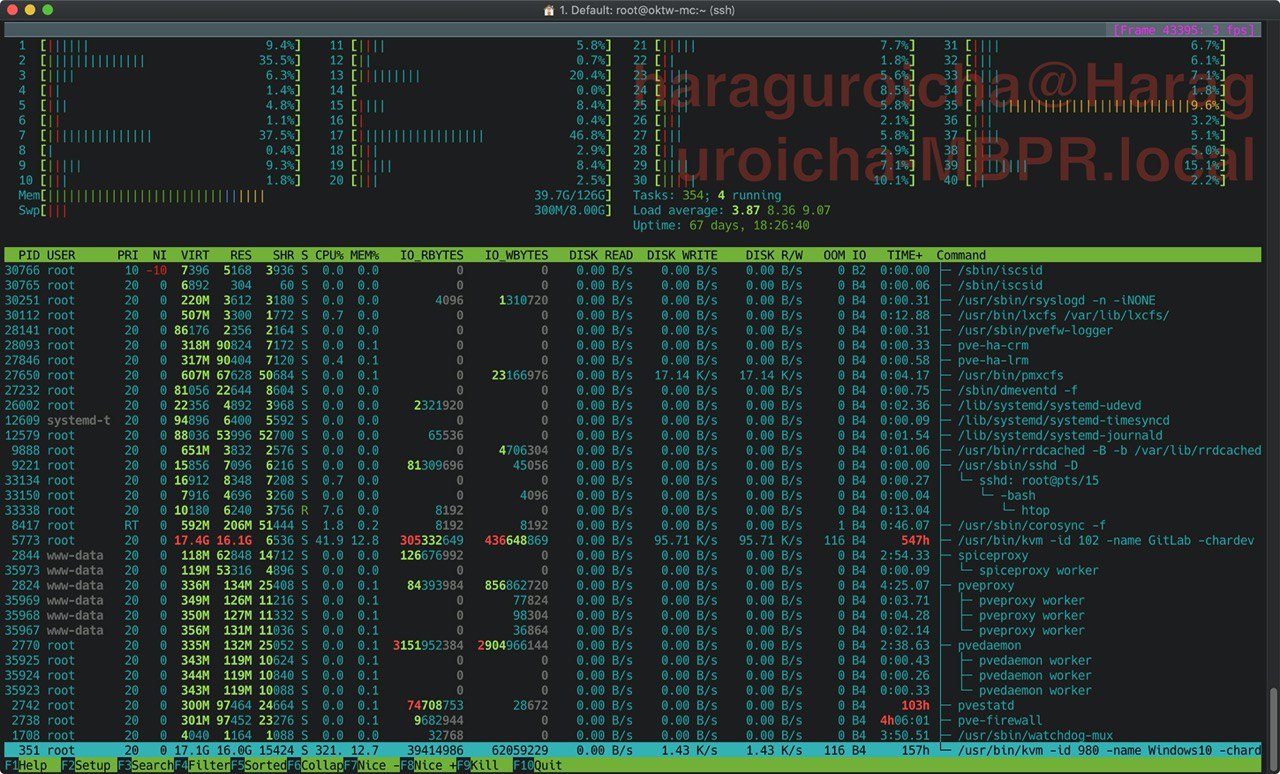Sort by the VIRT column header
This screenshot has width=1280, height=774.
pos(195,255)
